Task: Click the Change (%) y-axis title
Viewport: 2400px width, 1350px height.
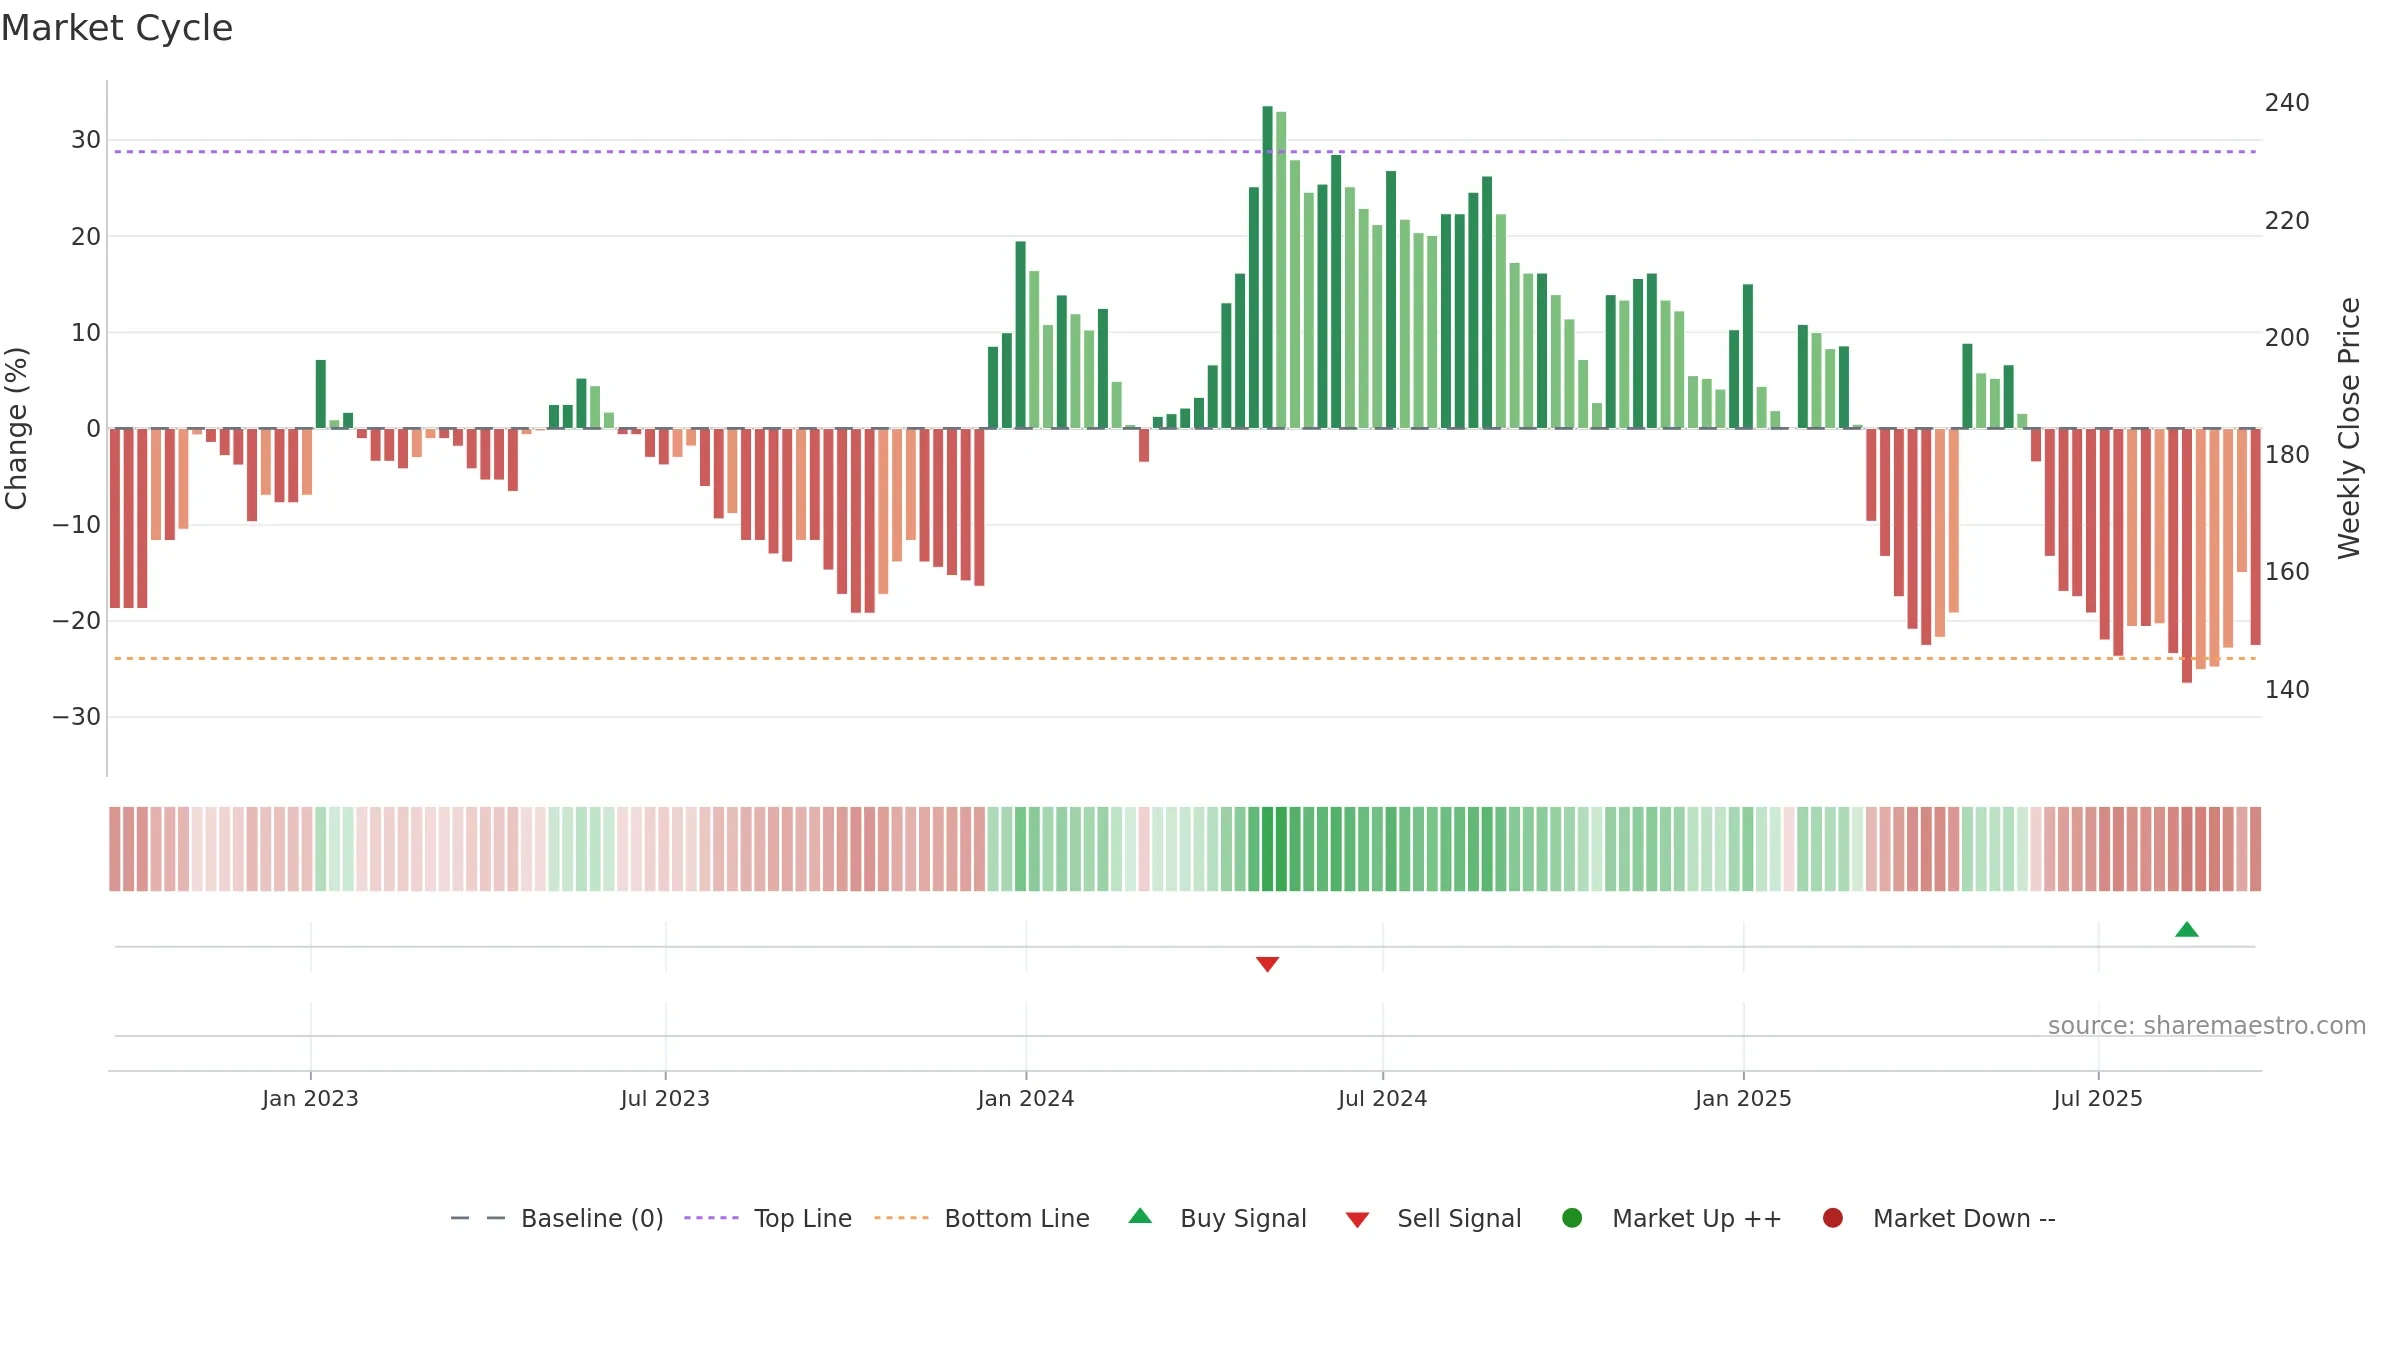Action: click(x=16, y=428)
